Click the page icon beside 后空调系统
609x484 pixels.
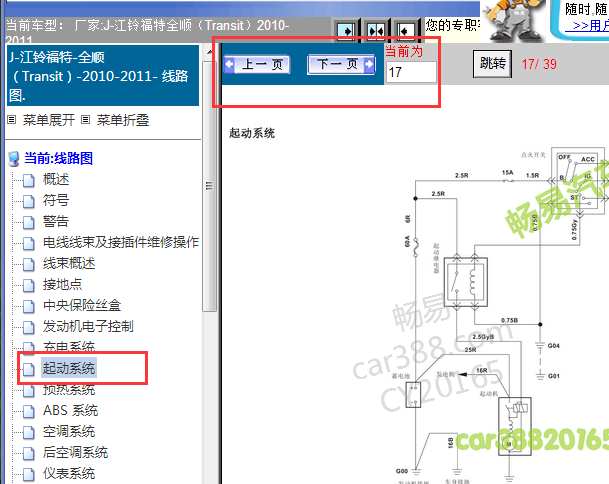click(28, 453)
